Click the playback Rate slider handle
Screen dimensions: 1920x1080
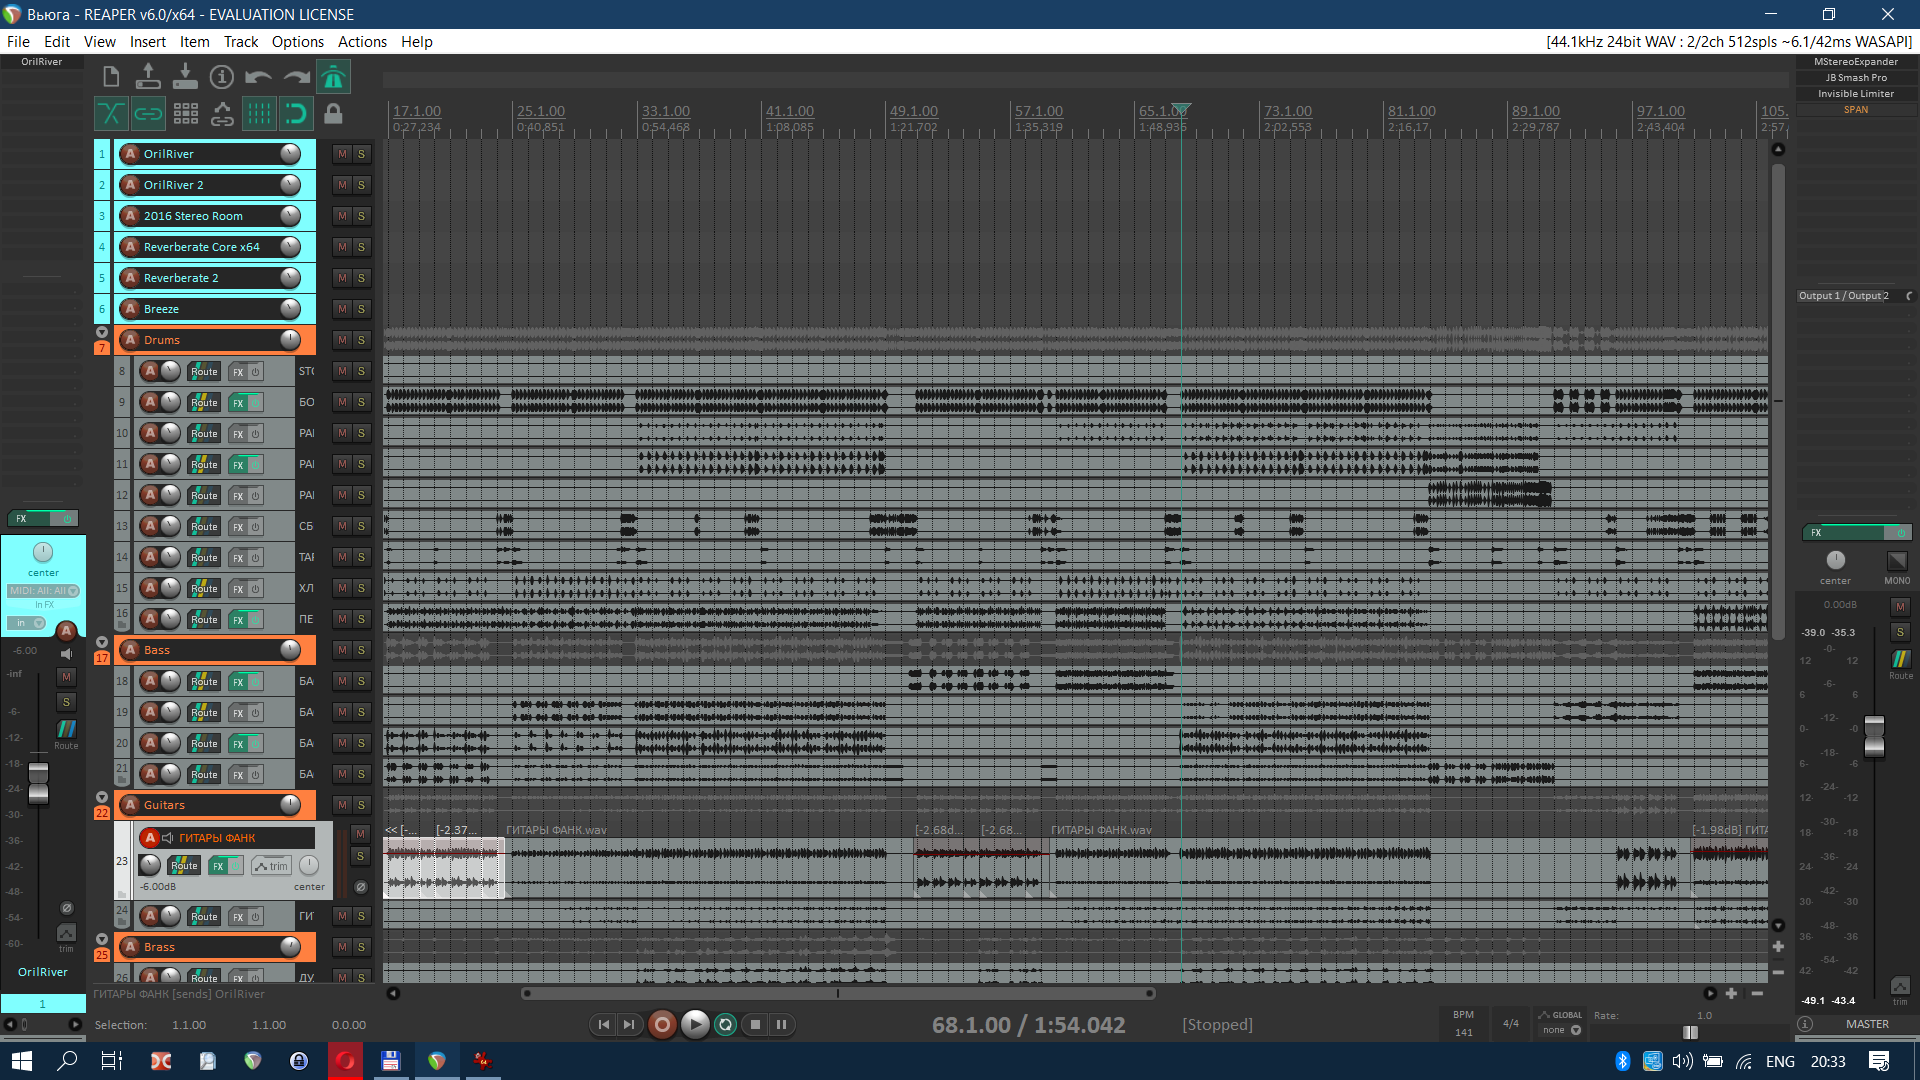[x=1690, y=1032]
